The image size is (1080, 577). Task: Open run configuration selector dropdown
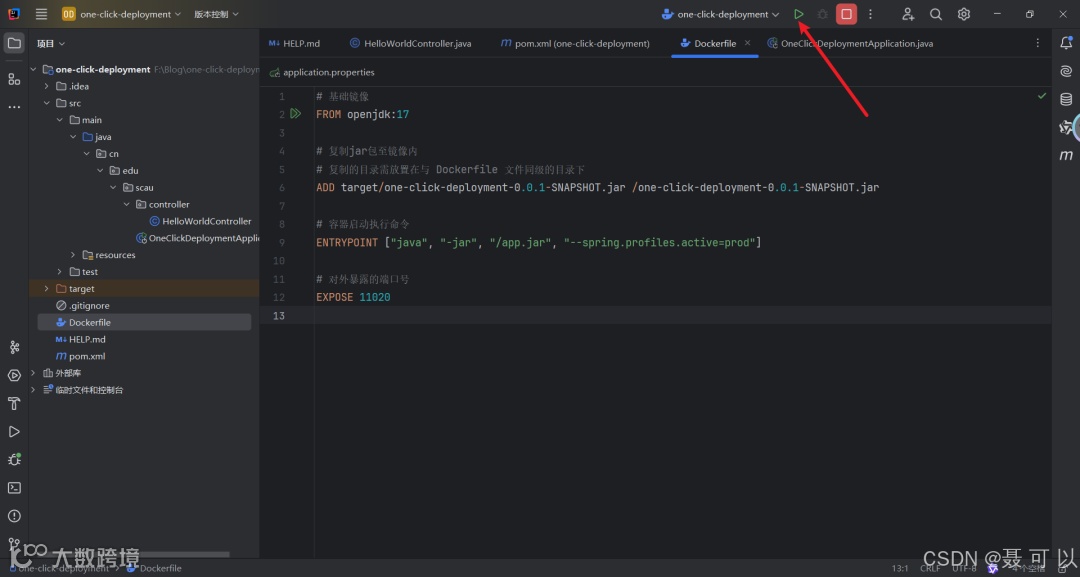(720, 14)
